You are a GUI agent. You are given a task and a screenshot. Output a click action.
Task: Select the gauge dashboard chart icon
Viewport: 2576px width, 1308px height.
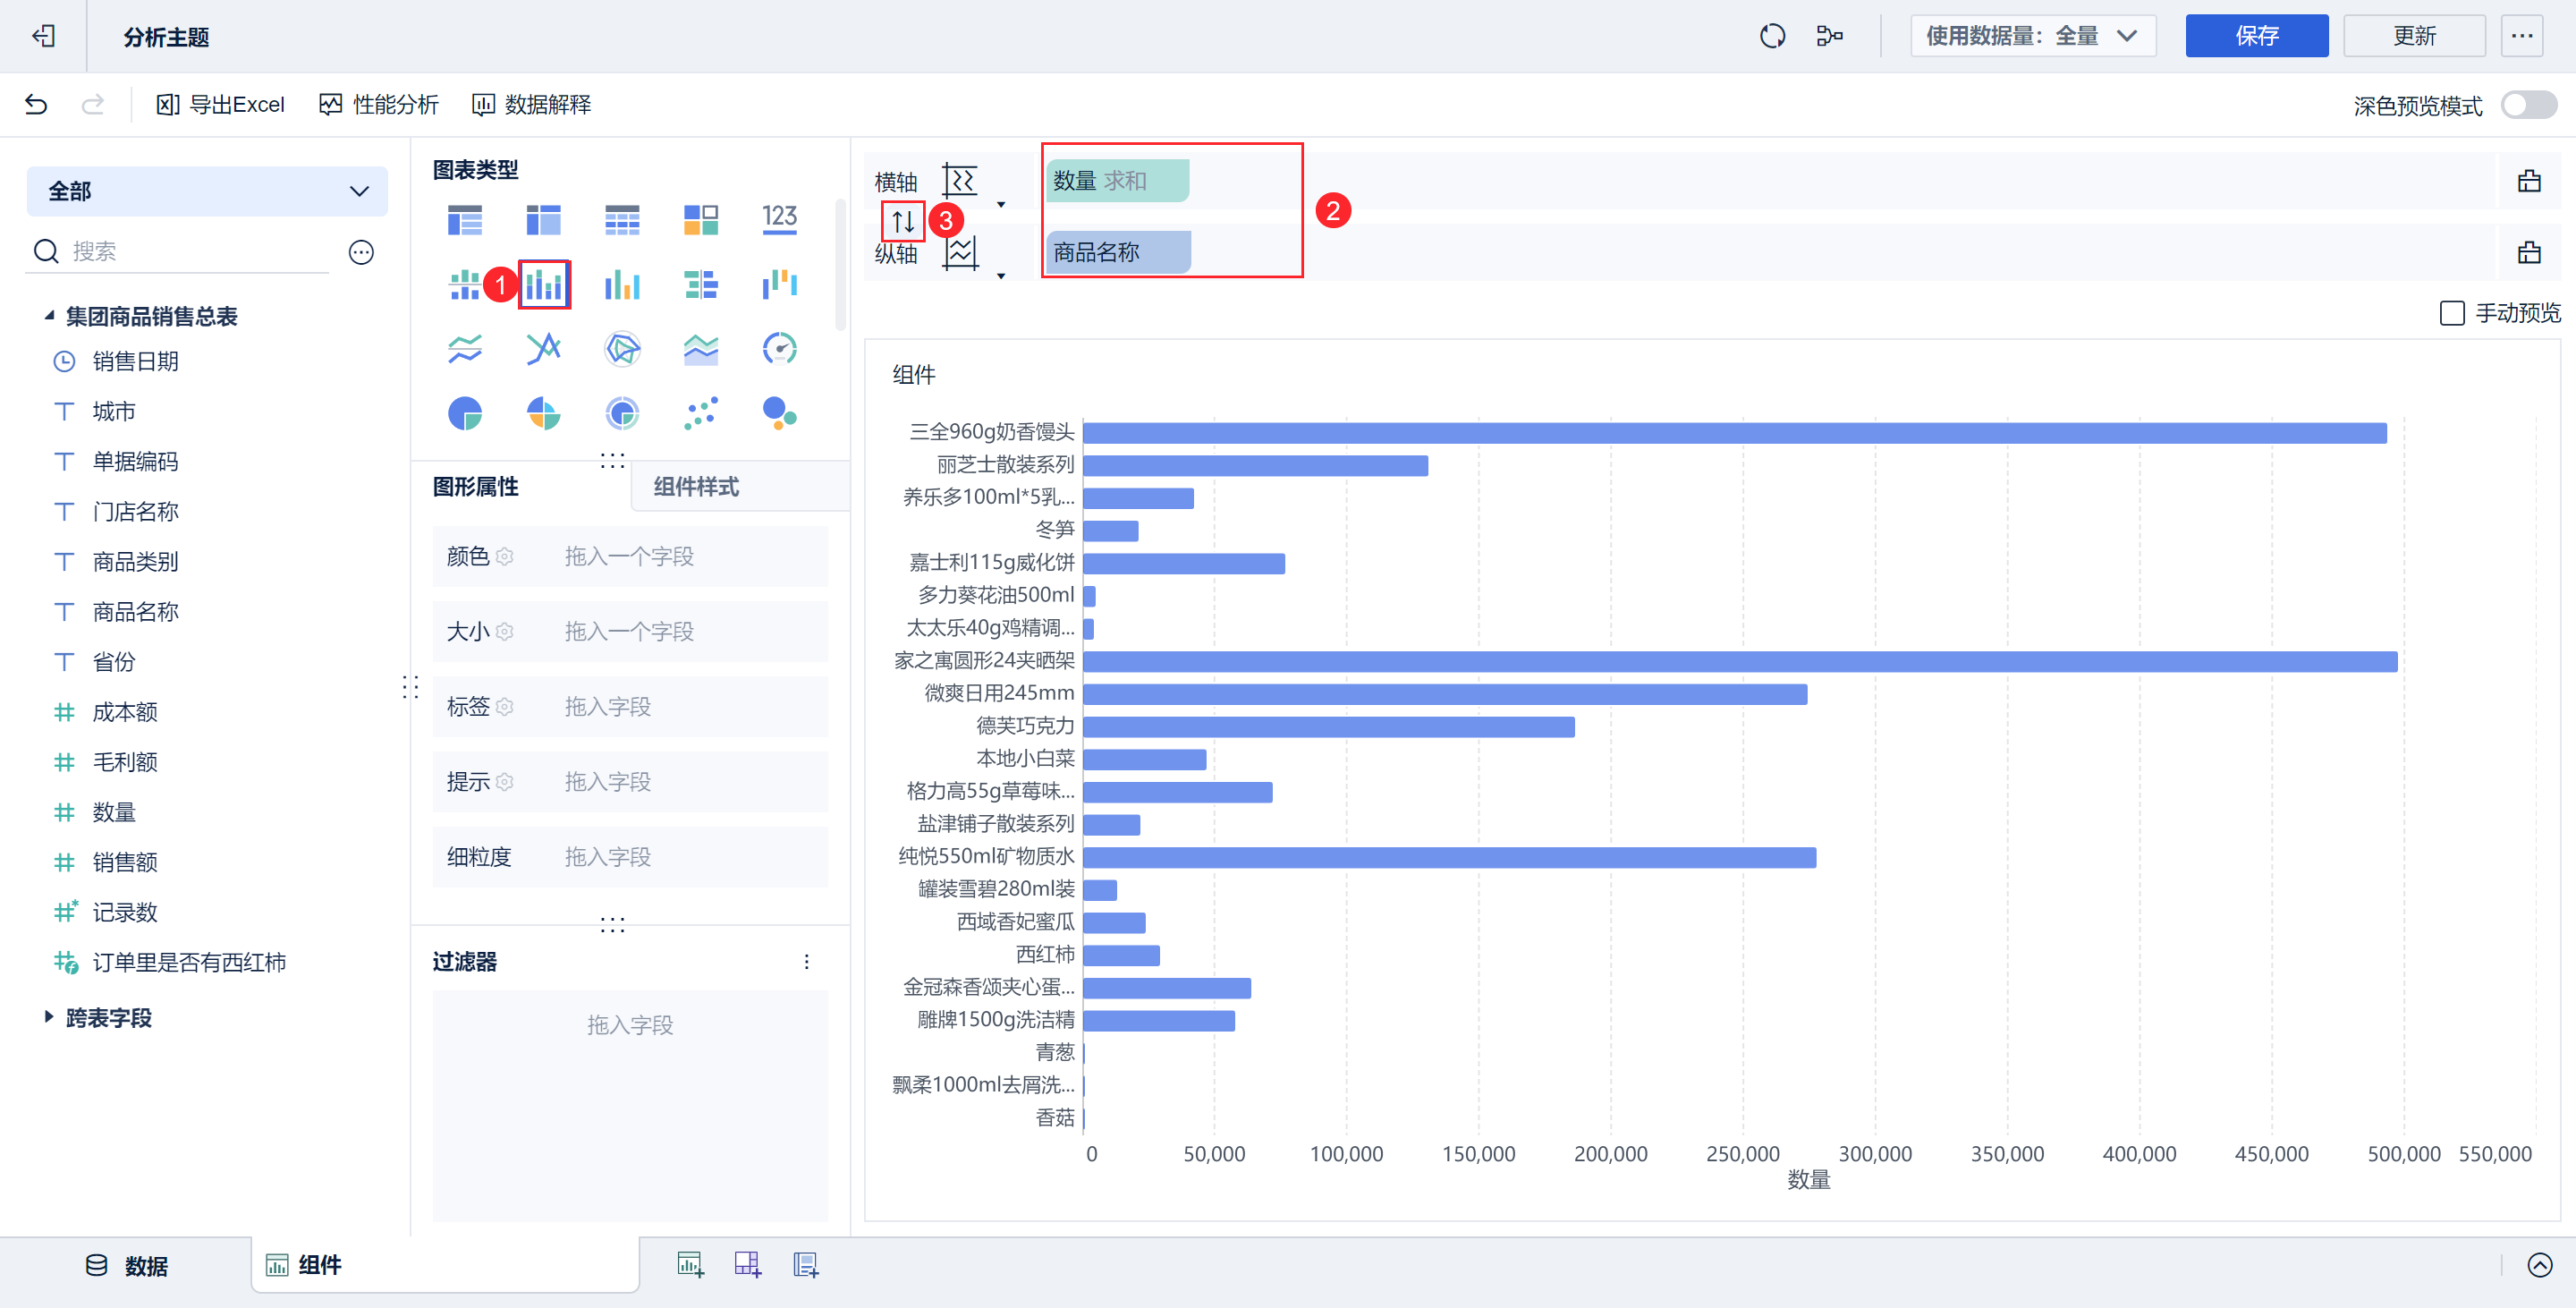(x=779, y=348)
